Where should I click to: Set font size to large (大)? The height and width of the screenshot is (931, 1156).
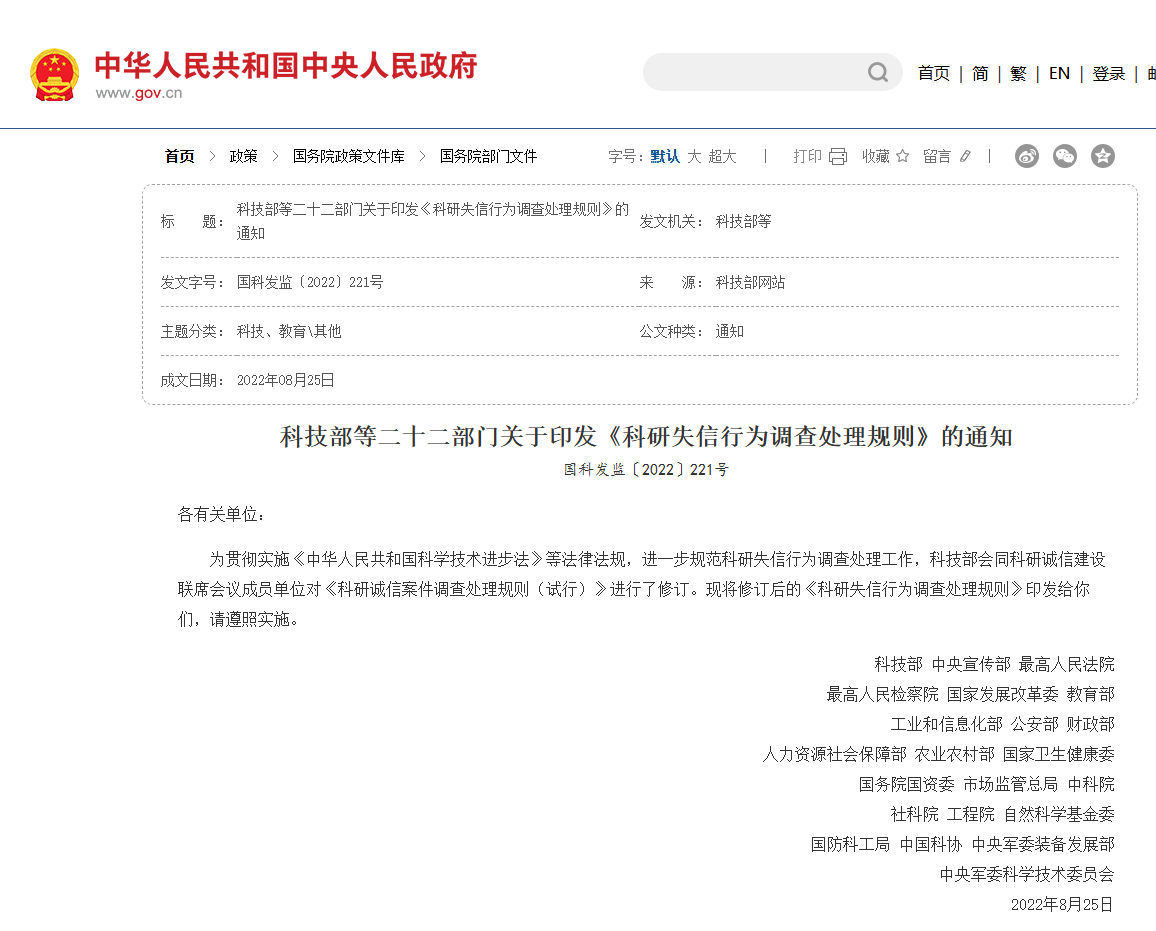pyautogui.click(x=694, y=156)
